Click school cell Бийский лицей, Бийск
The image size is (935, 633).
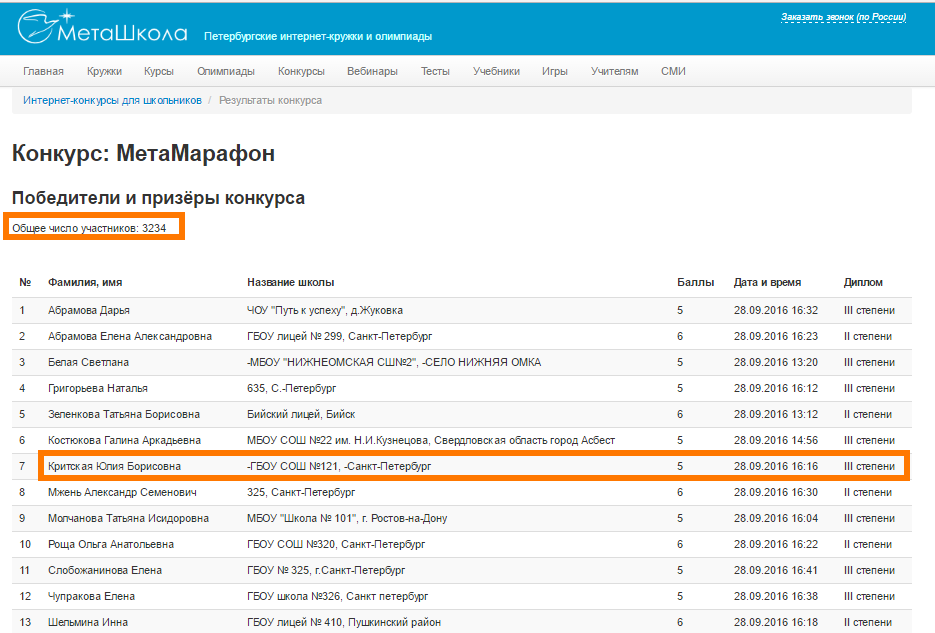[301, 414]
